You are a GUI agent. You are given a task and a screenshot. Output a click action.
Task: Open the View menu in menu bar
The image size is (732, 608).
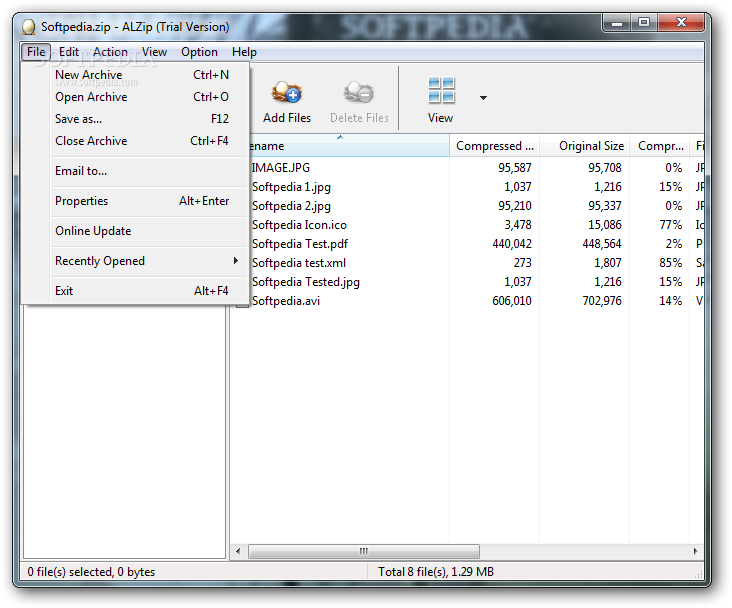pos(154,52)
